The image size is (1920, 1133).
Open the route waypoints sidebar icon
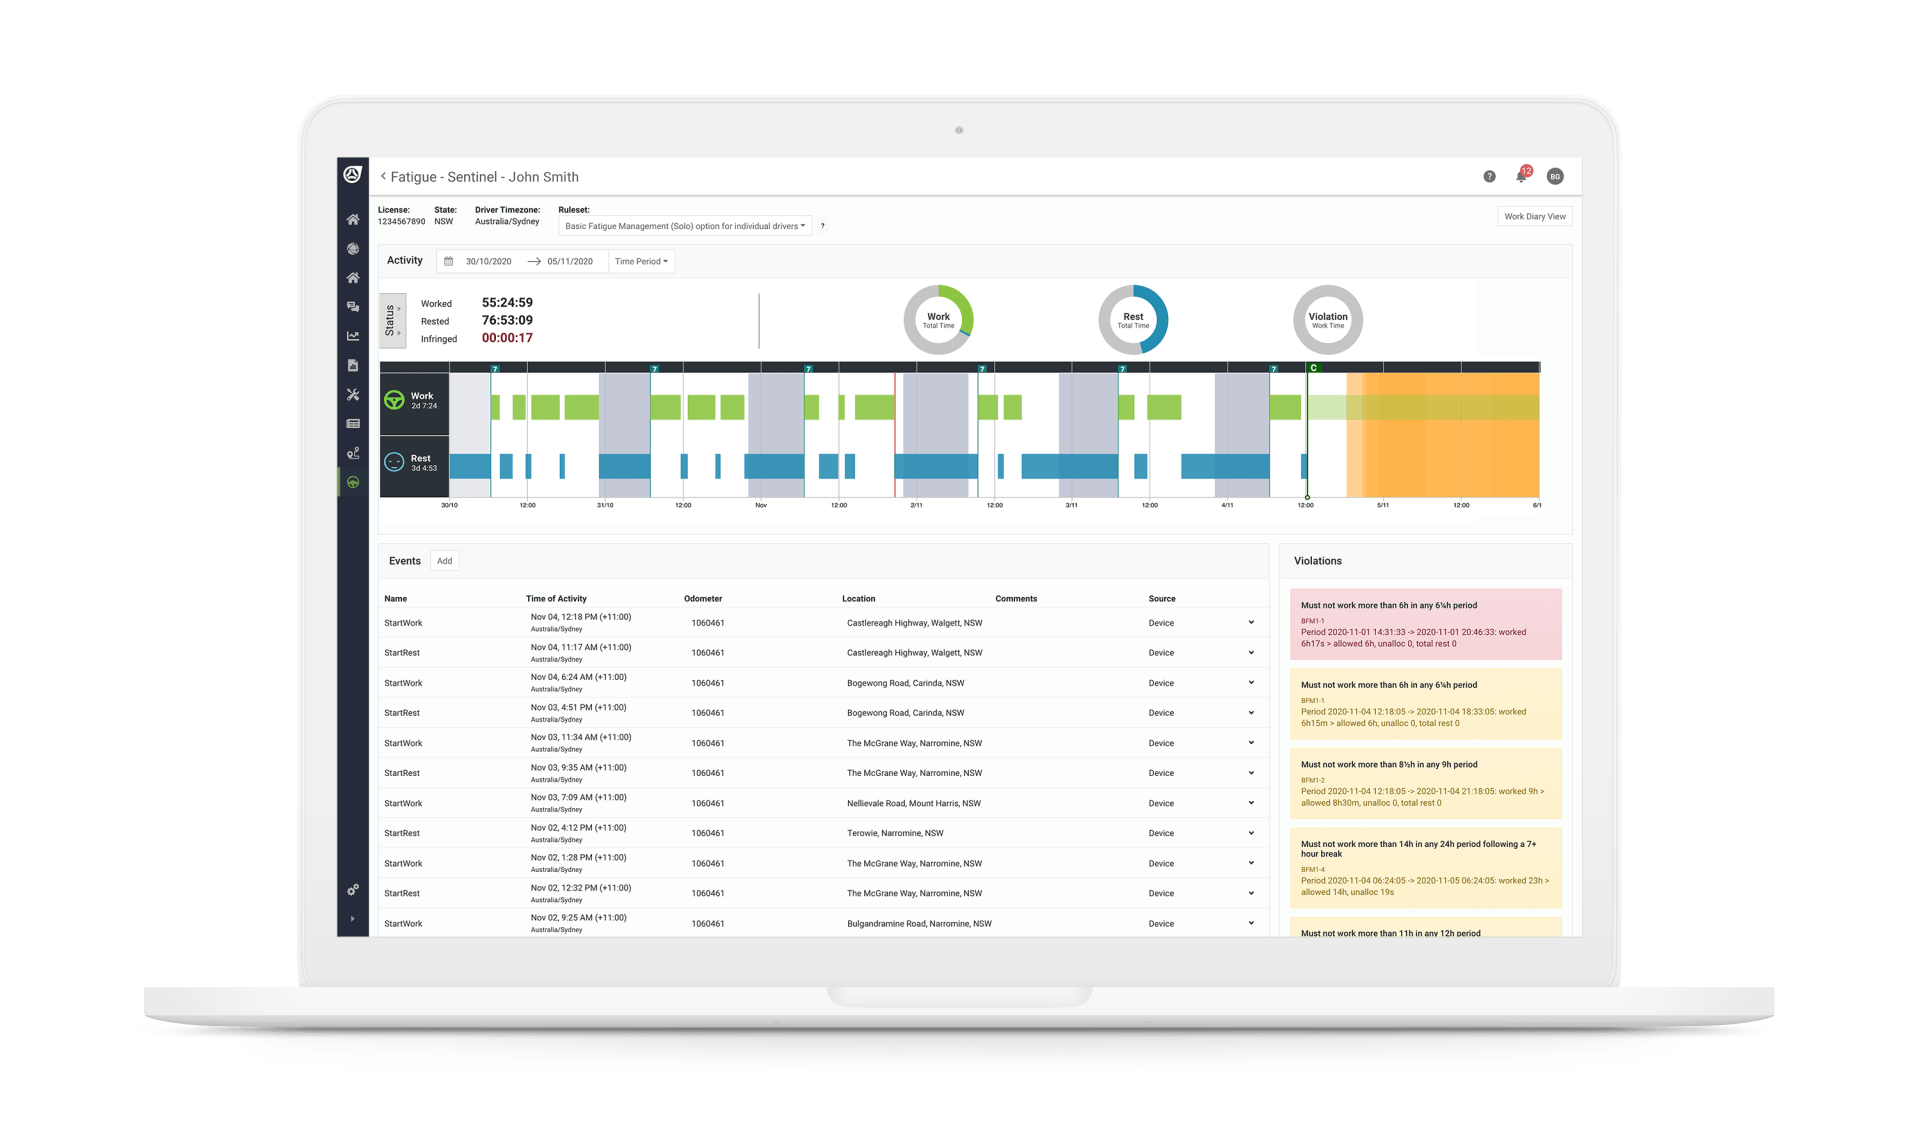click(353, 453)
